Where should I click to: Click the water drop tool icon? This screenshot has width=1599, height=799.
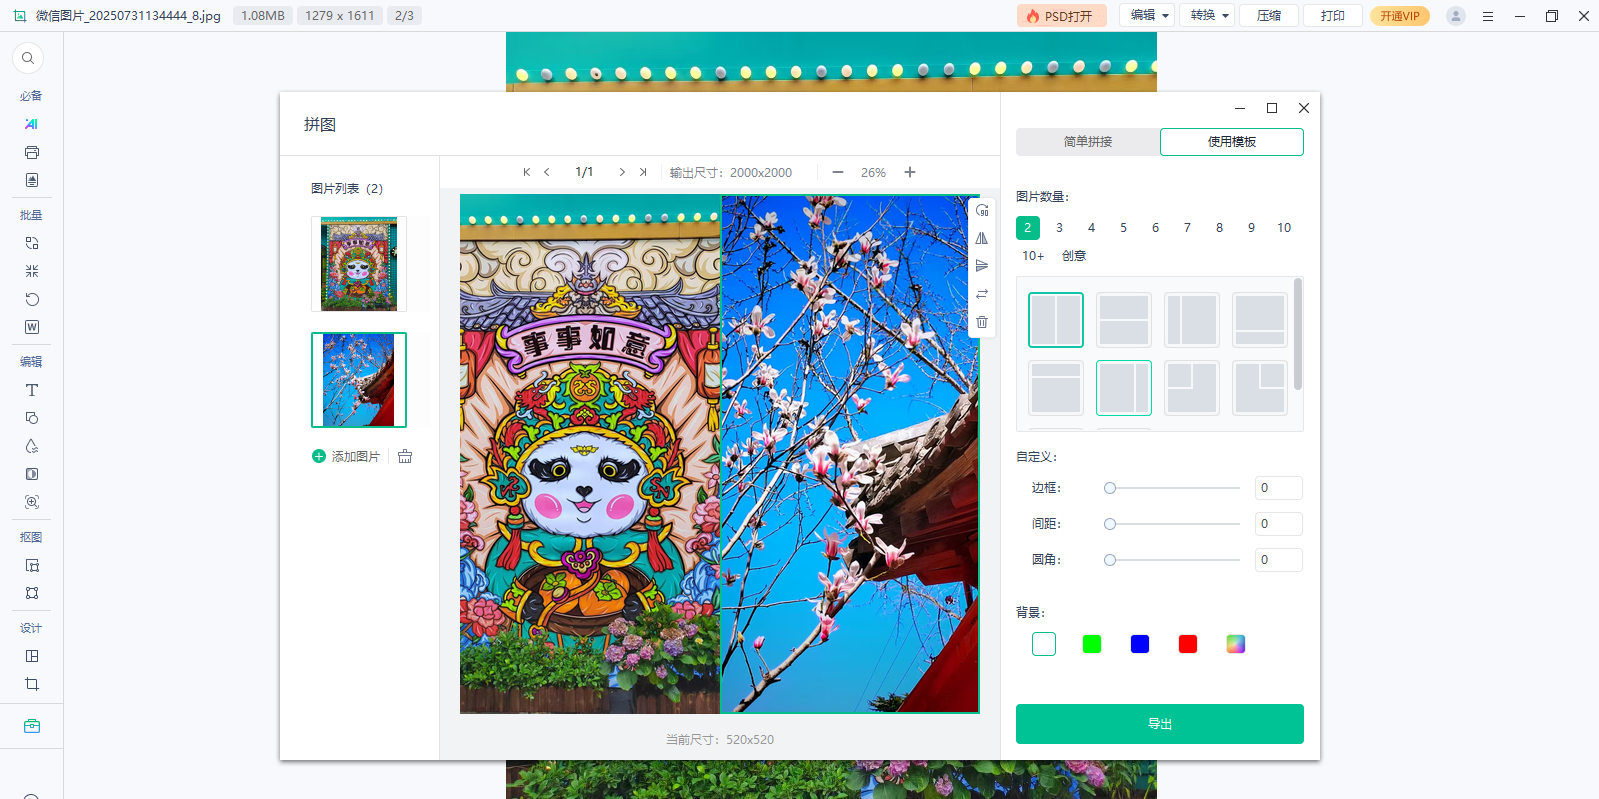32,446
